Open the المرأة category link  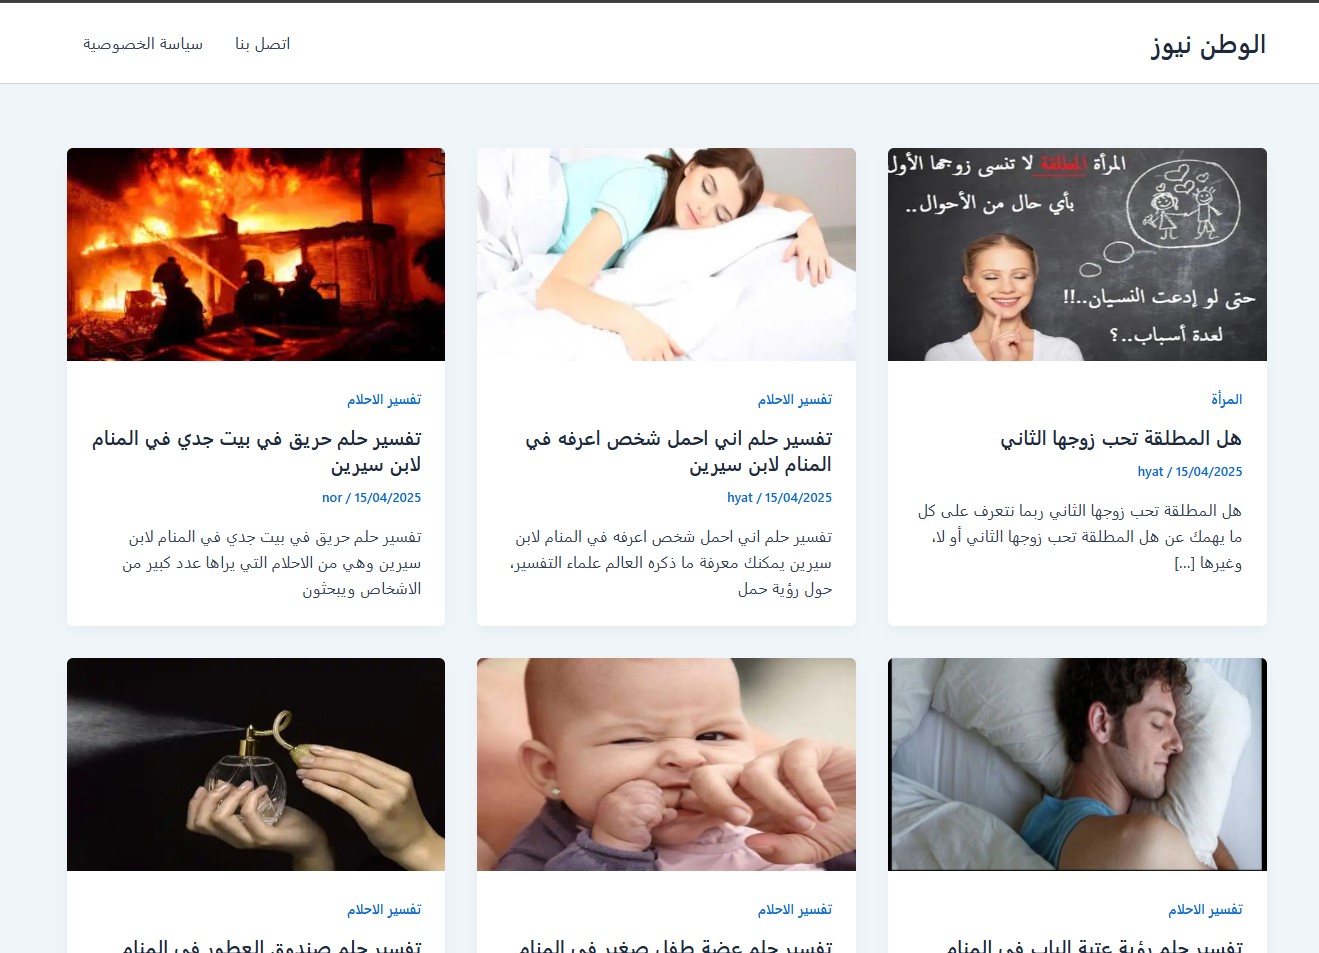click(x=1227, y=399)
